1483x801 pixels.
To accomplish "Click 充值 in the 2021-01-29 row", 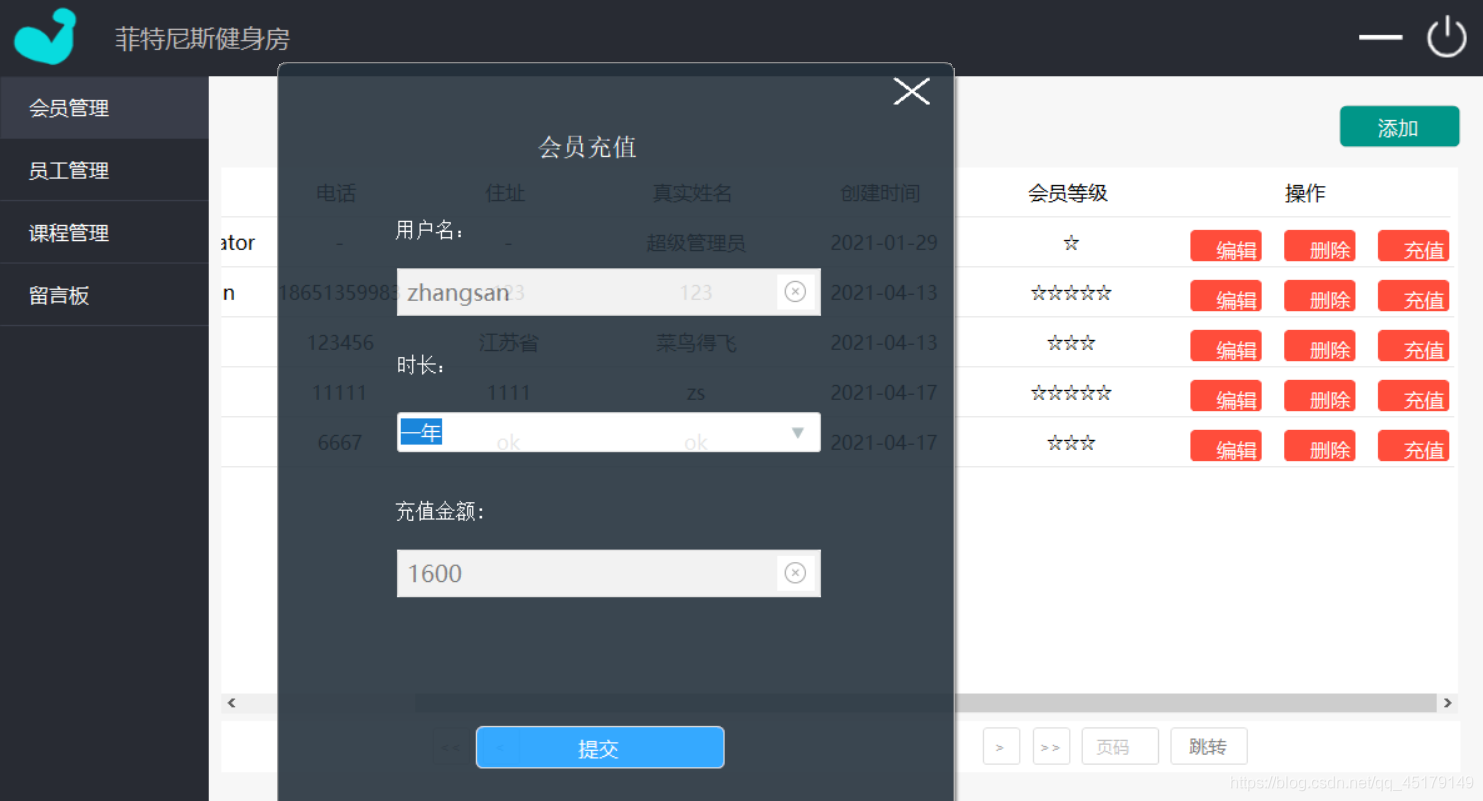I will (1414, 247).
